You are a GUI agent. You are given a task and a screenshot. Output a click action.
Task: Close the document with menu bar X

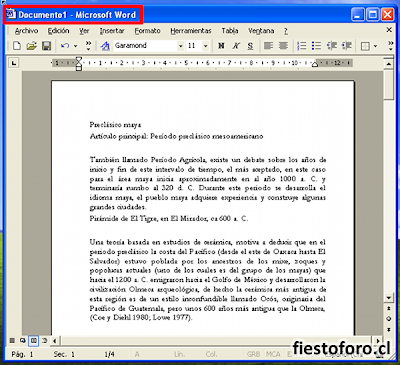pos(389,30)
